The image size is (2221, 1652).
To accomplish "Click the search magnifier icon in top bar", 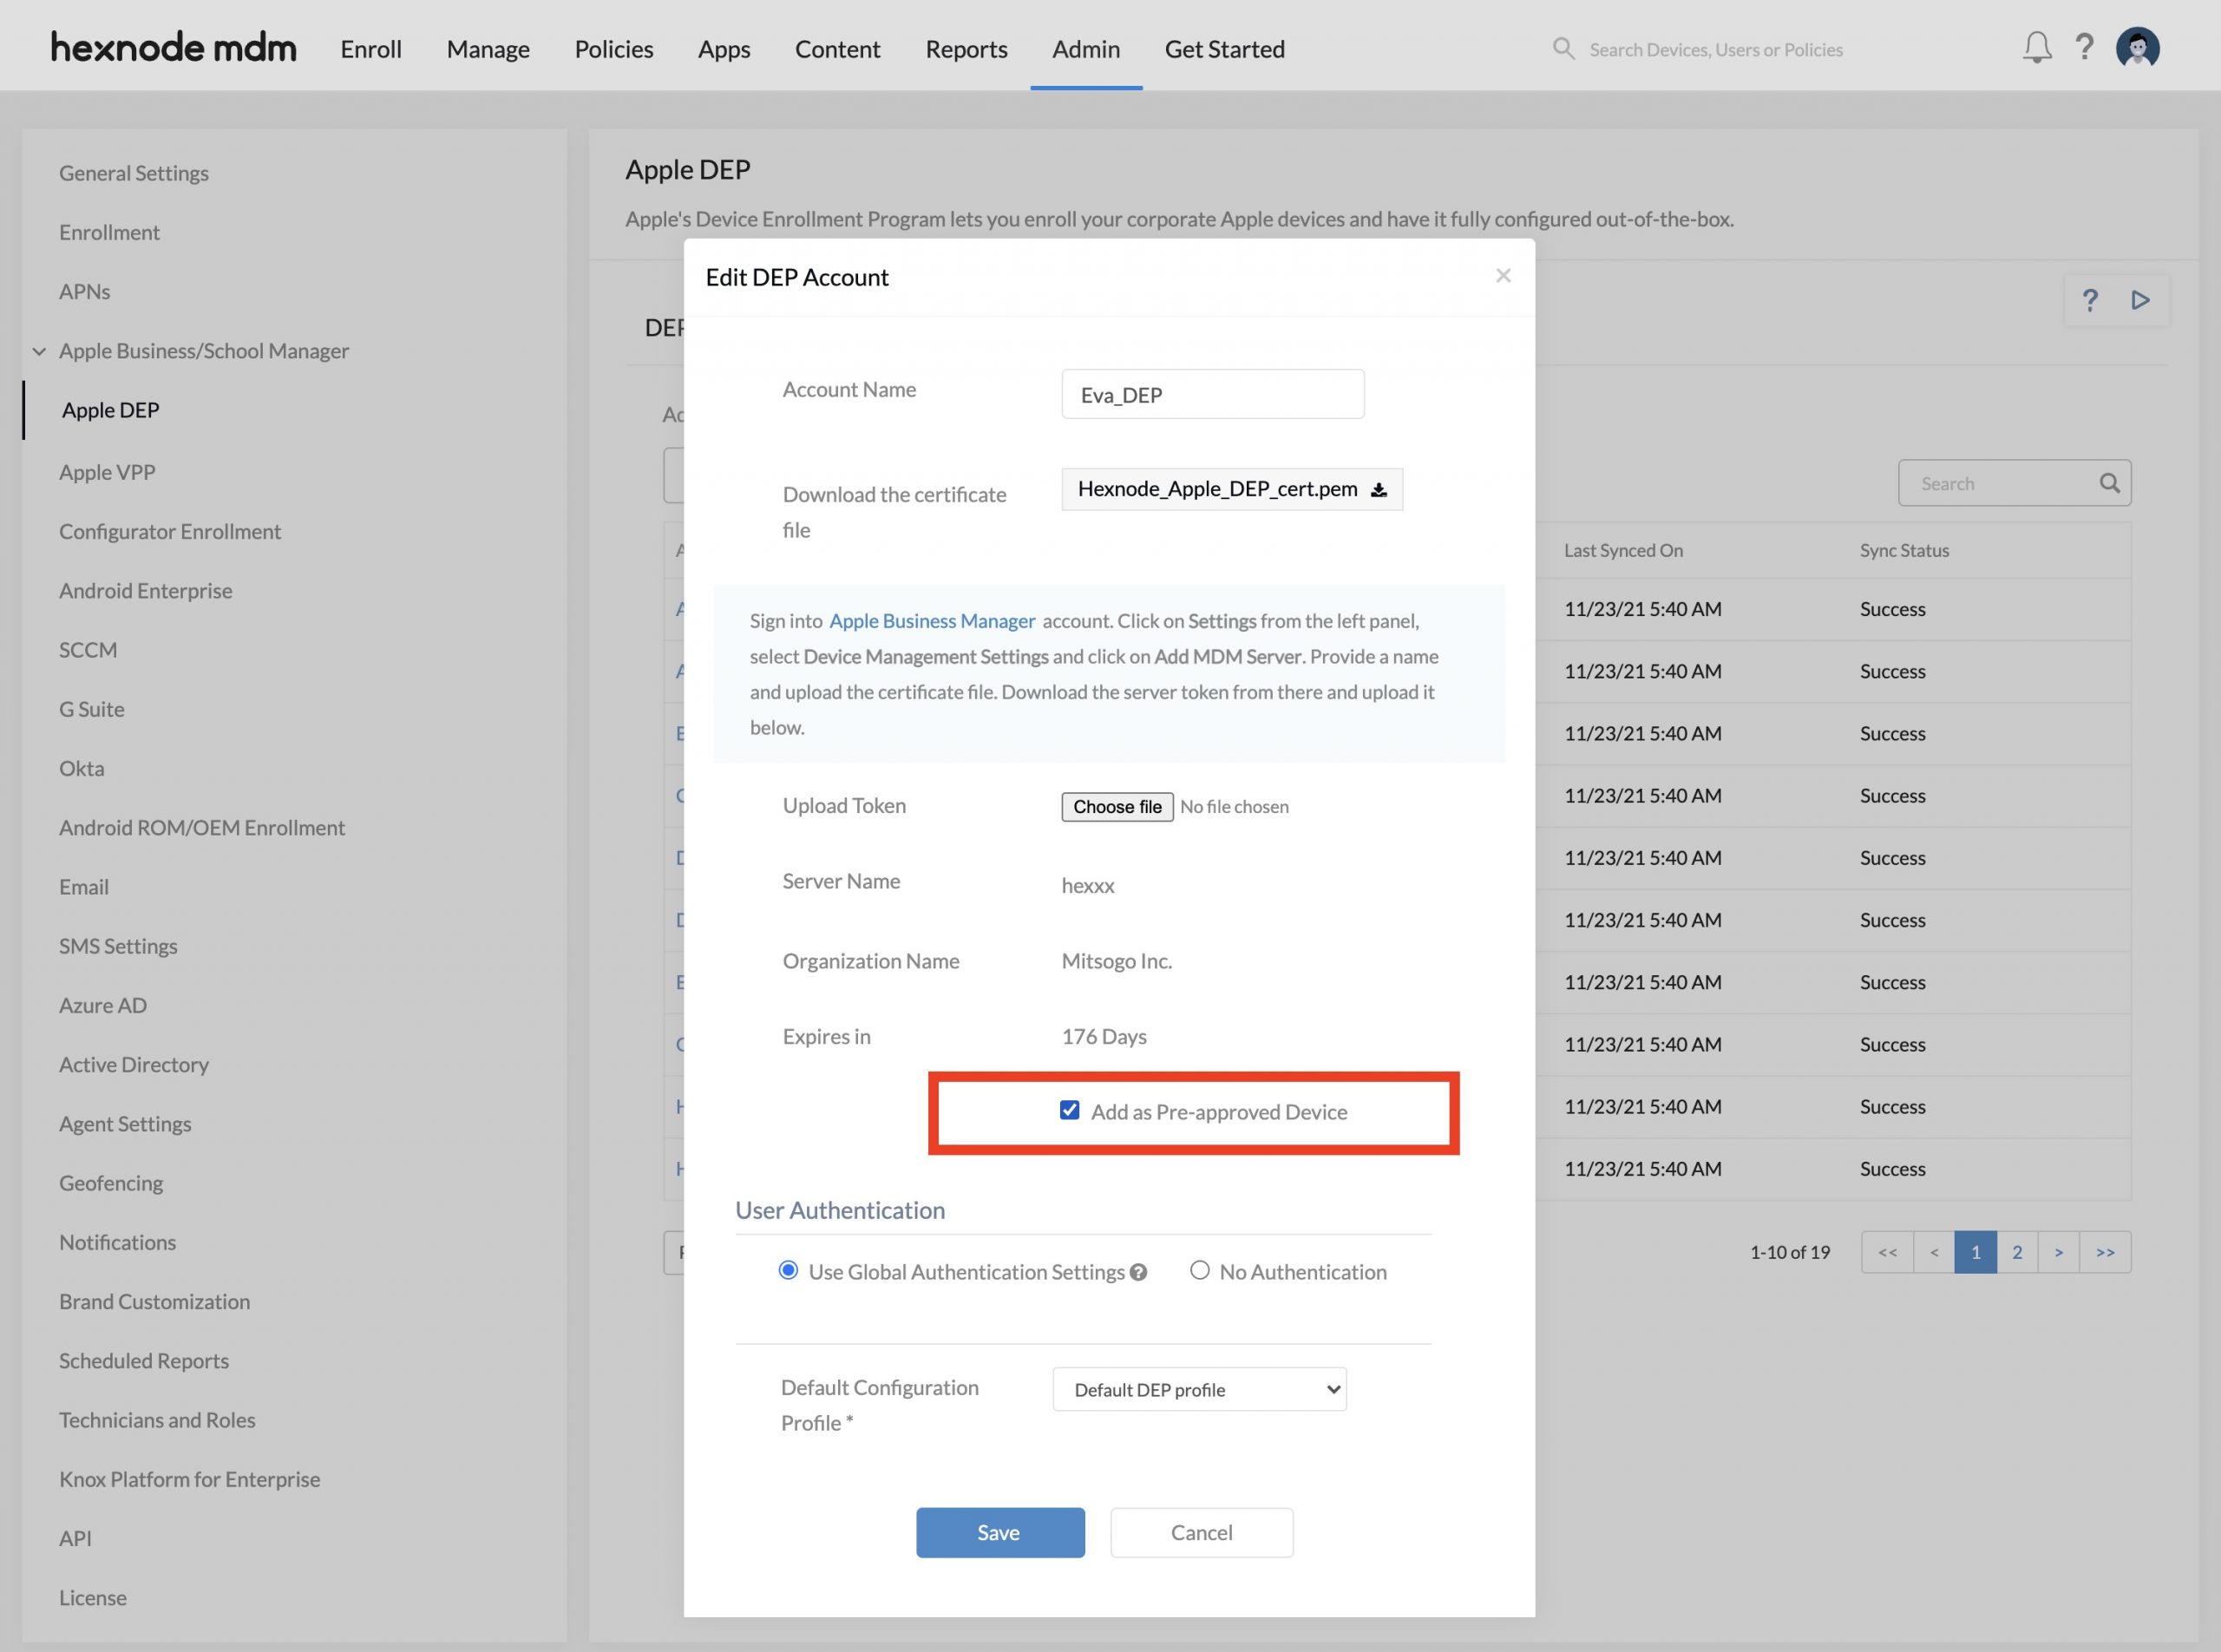I will (1563, 48).
